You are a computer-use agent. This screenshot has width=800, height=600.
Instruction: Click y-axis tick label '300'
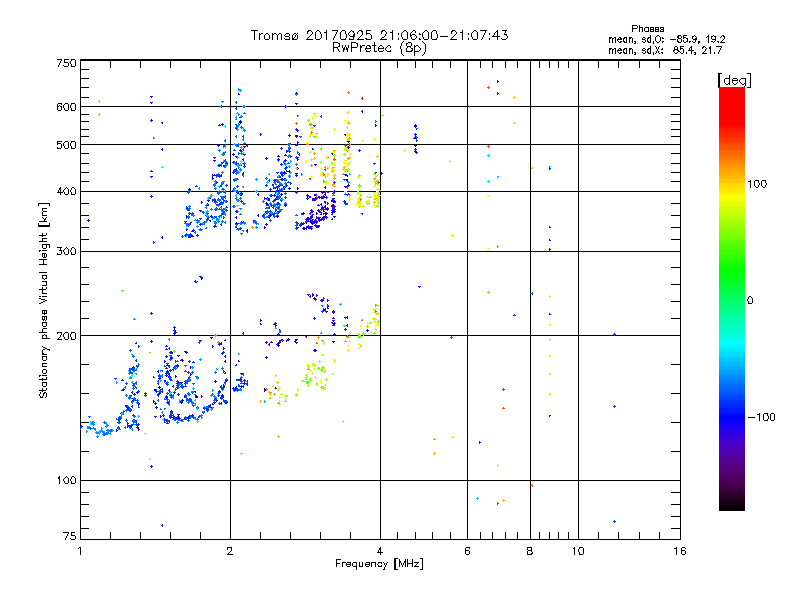tap(66, 252)
